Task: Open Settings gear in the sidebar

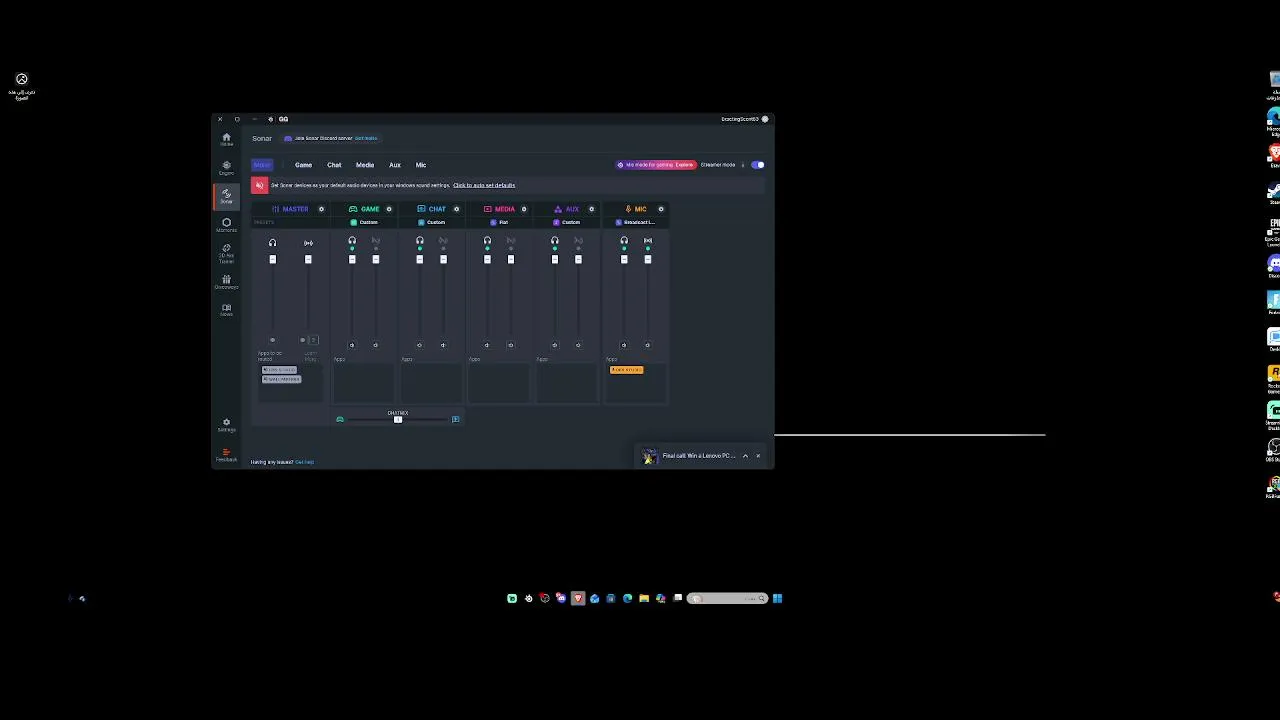Action: tap(226, 425)
